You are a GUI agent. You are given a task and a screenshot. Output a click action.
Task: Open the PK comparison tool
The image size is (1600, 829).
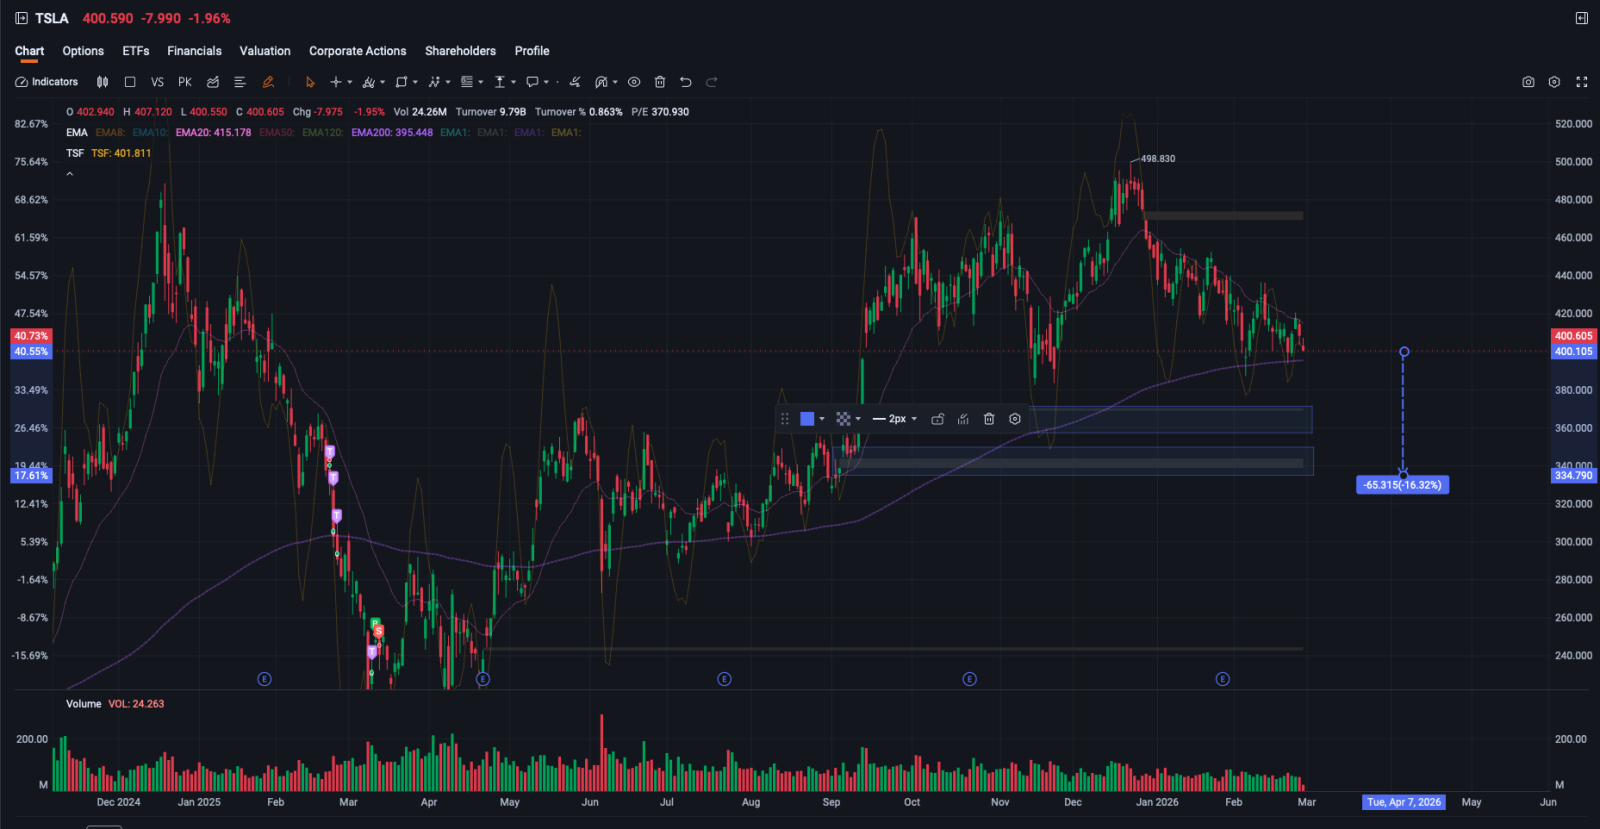point(185,82)
